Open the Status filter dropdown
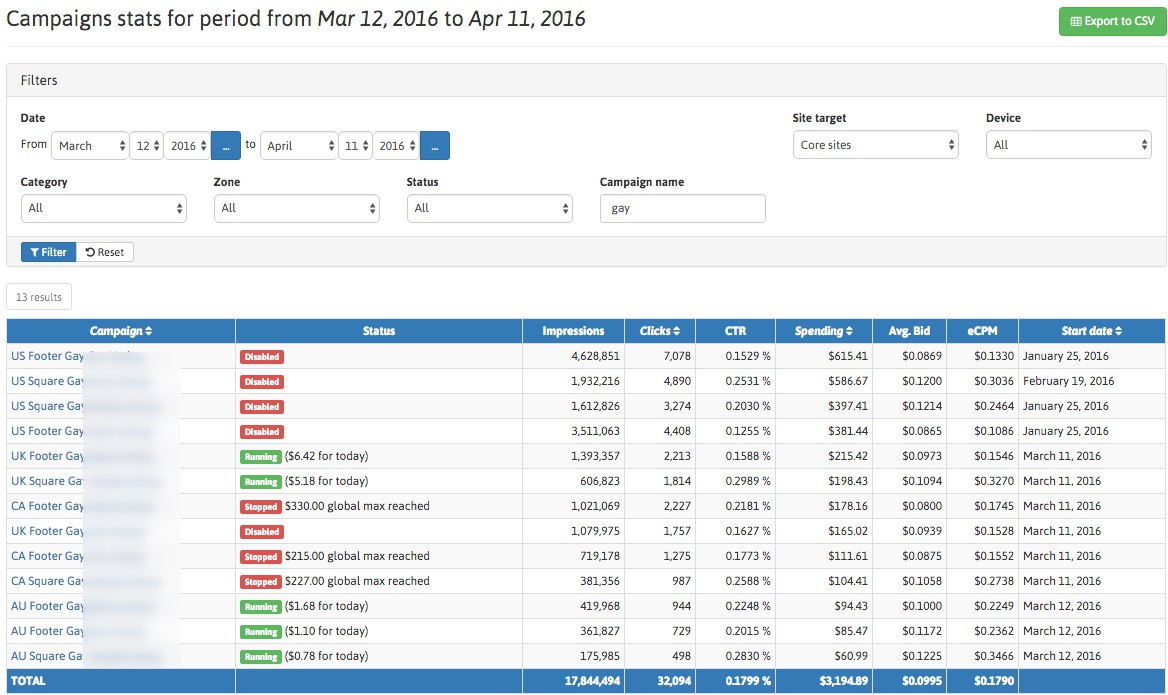This screenshot has width=1168, height=695. (x=489, y=208)
